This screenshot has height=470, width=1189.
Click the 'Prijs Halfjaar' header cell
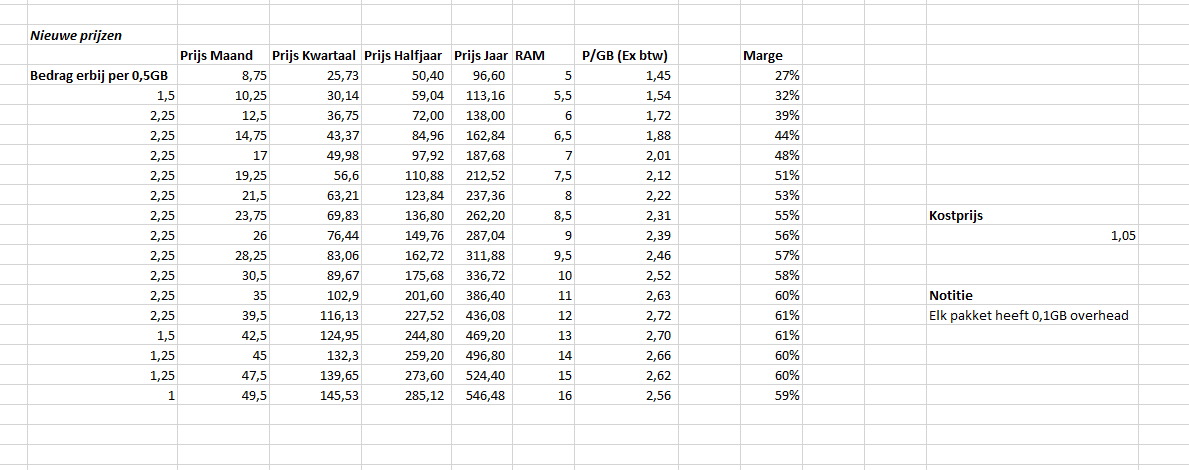pyautogui.click(x=405, y=55)
